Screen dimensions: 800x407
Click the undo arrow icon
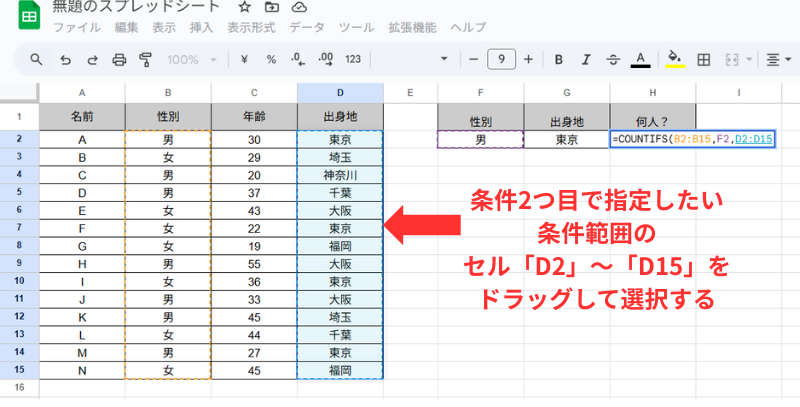(x=65, y=60)
